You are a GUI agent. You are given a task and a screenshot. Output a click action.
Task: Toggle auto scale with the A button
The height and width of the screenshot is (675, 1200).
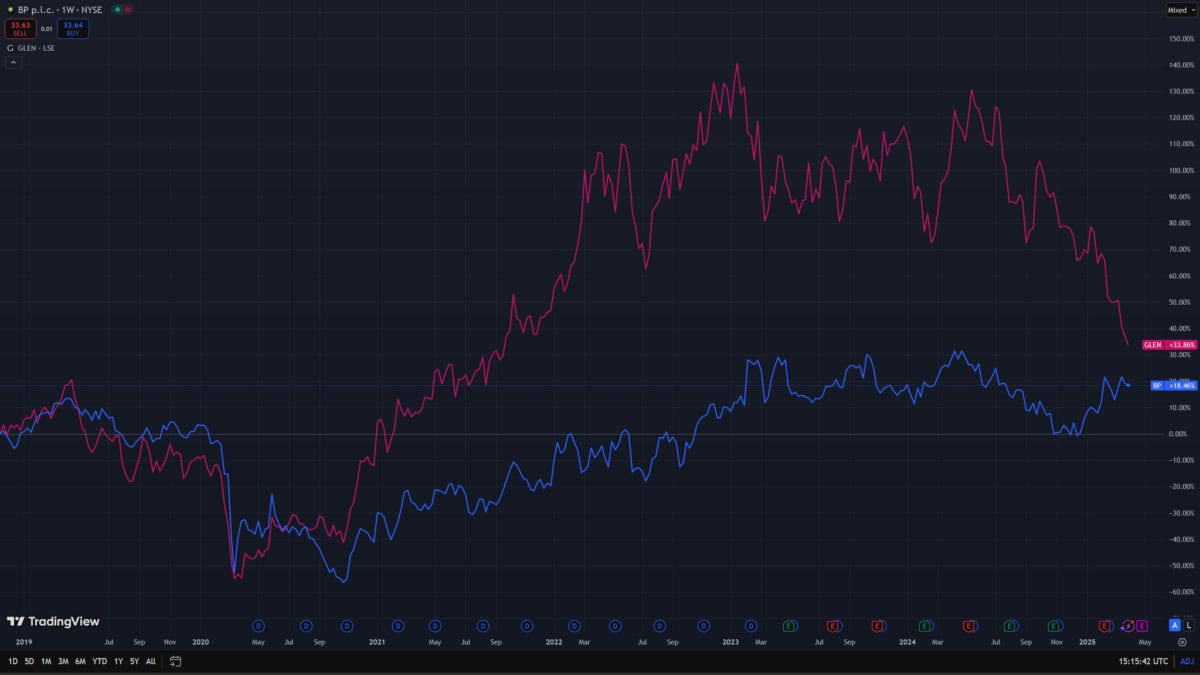[x=1174, y=625]
